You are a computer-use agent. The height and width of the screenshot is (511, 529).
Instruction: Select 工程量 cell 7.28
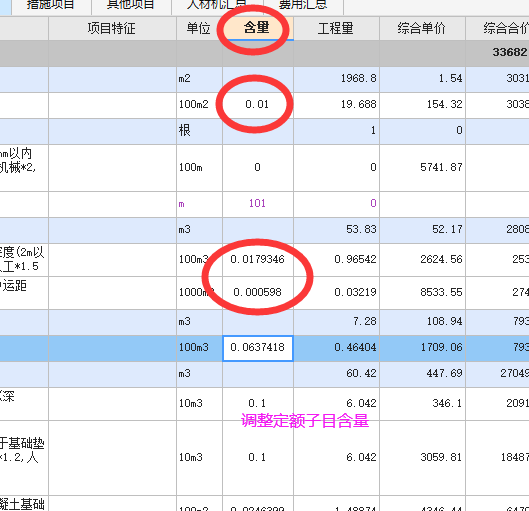click(336, 322)
